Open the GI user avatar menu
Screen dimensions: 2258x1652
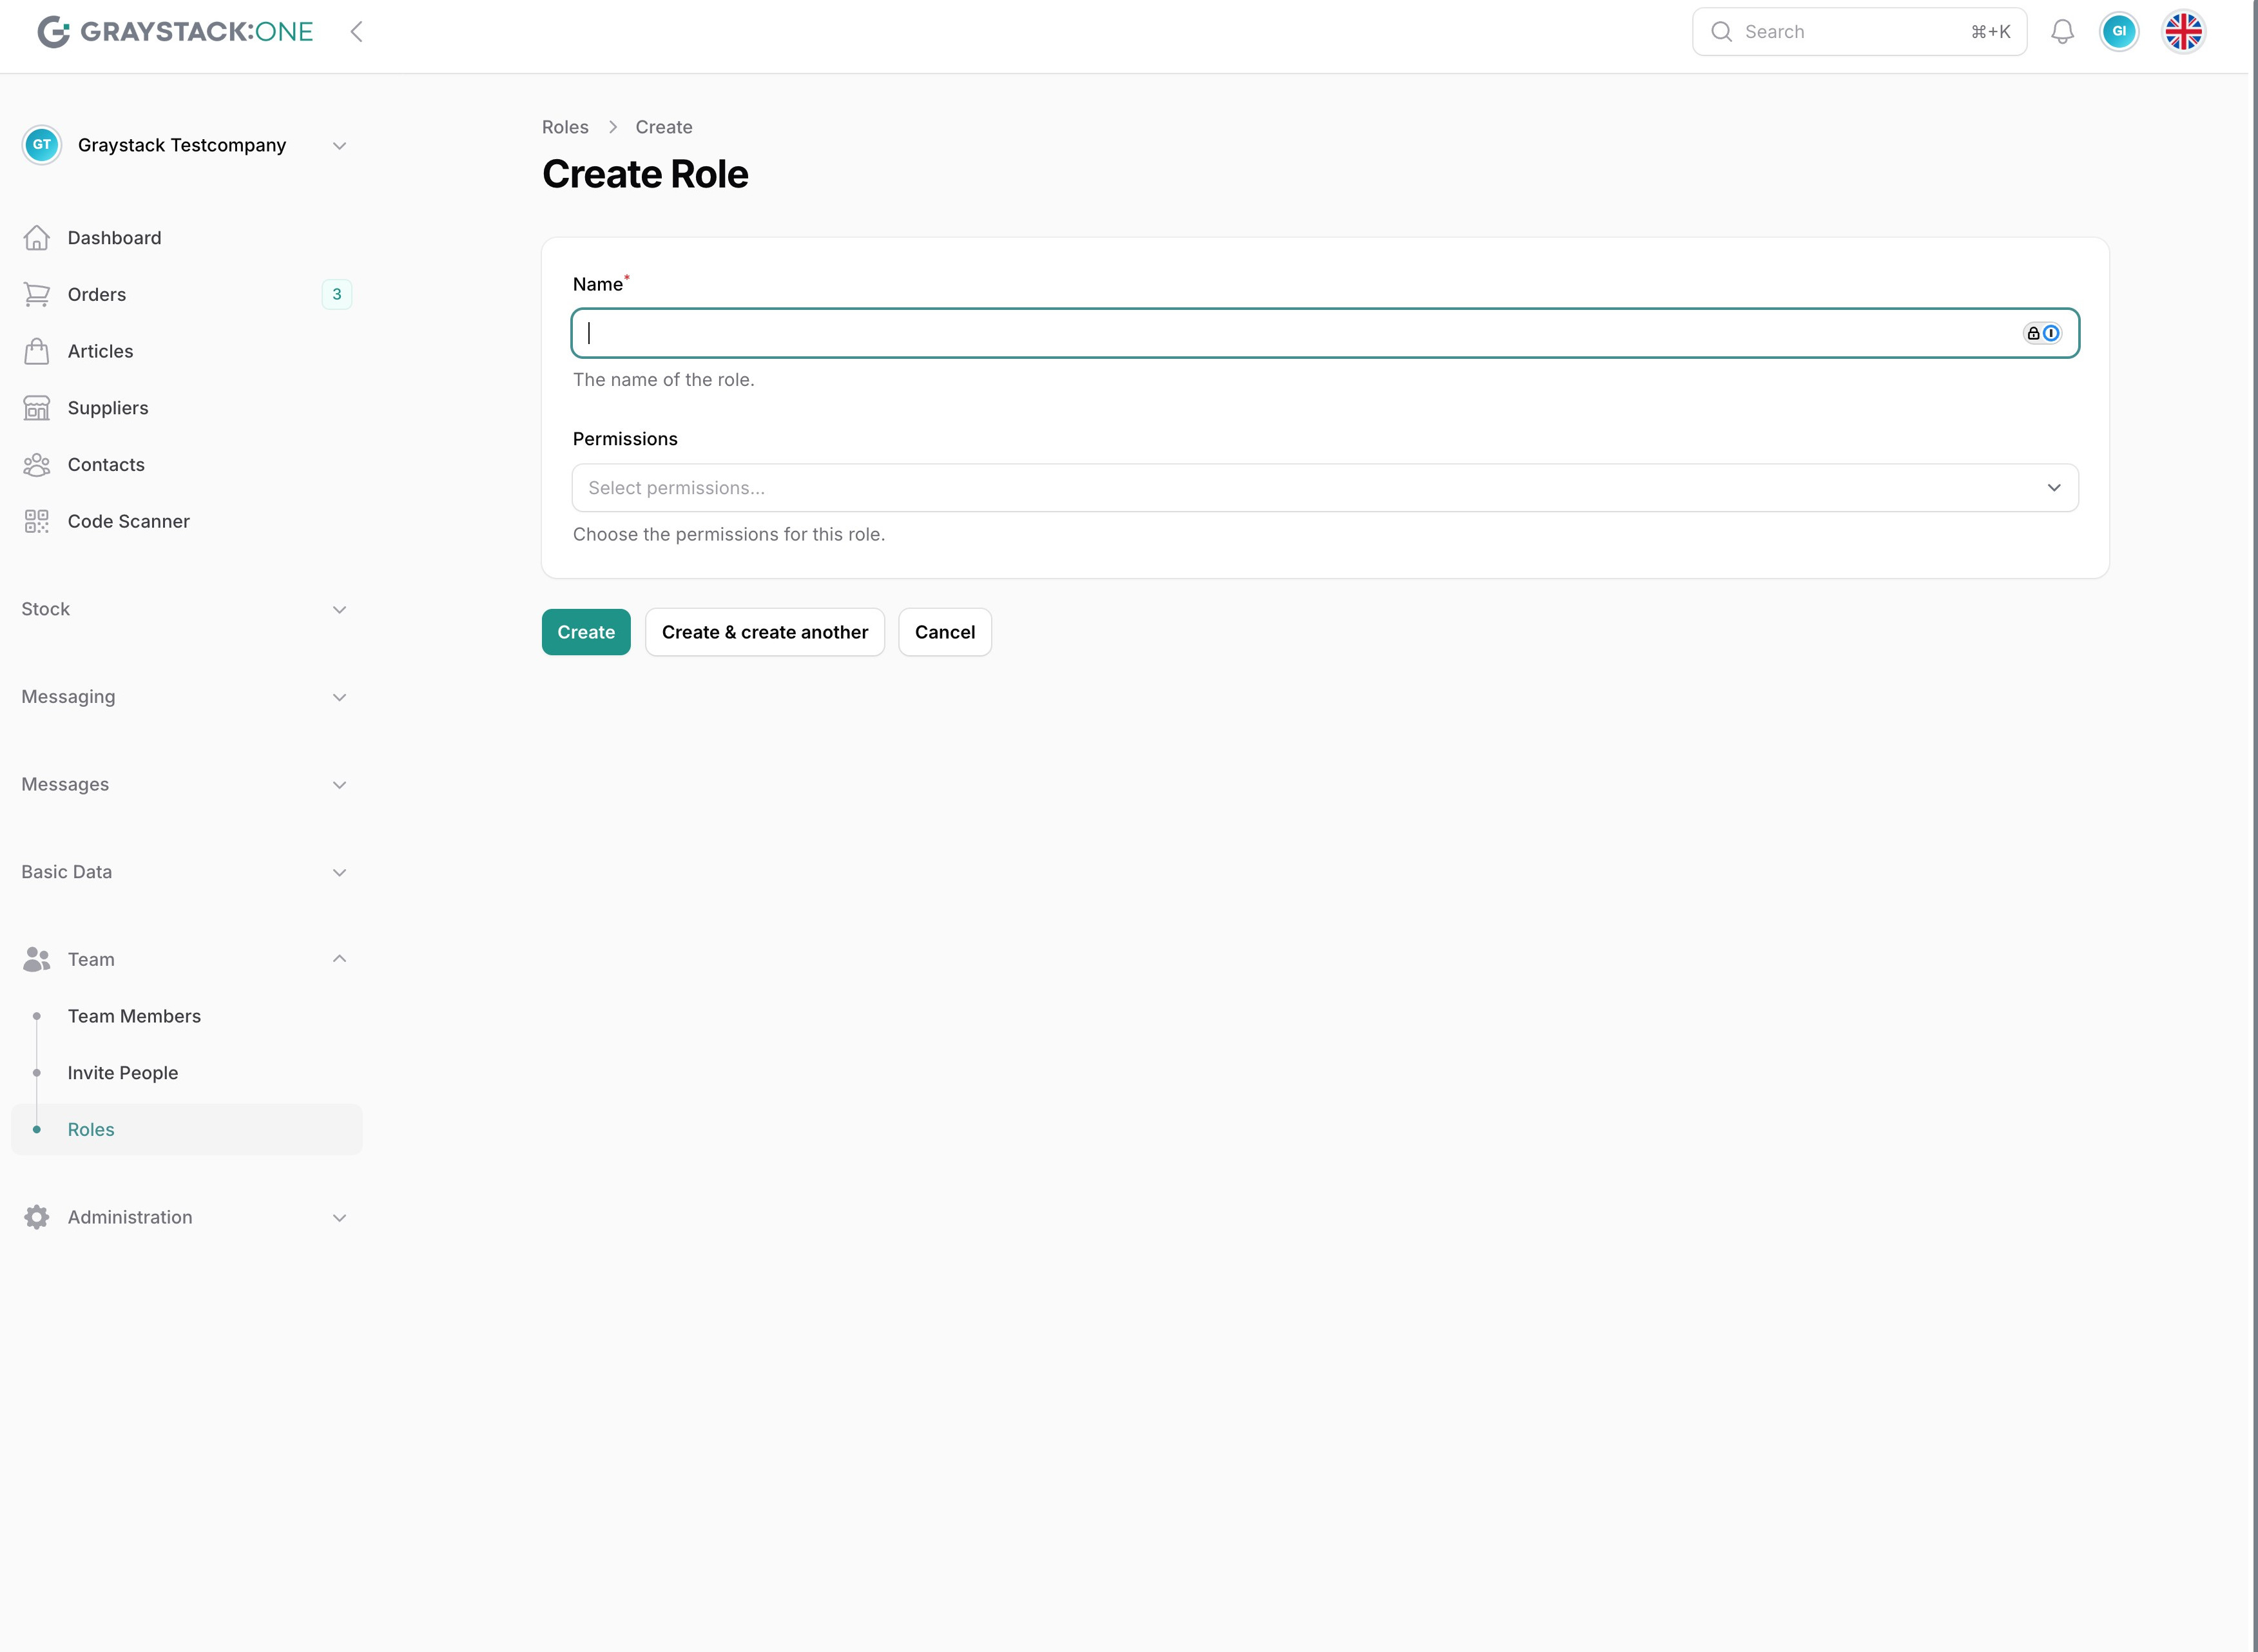[2118, 32]
